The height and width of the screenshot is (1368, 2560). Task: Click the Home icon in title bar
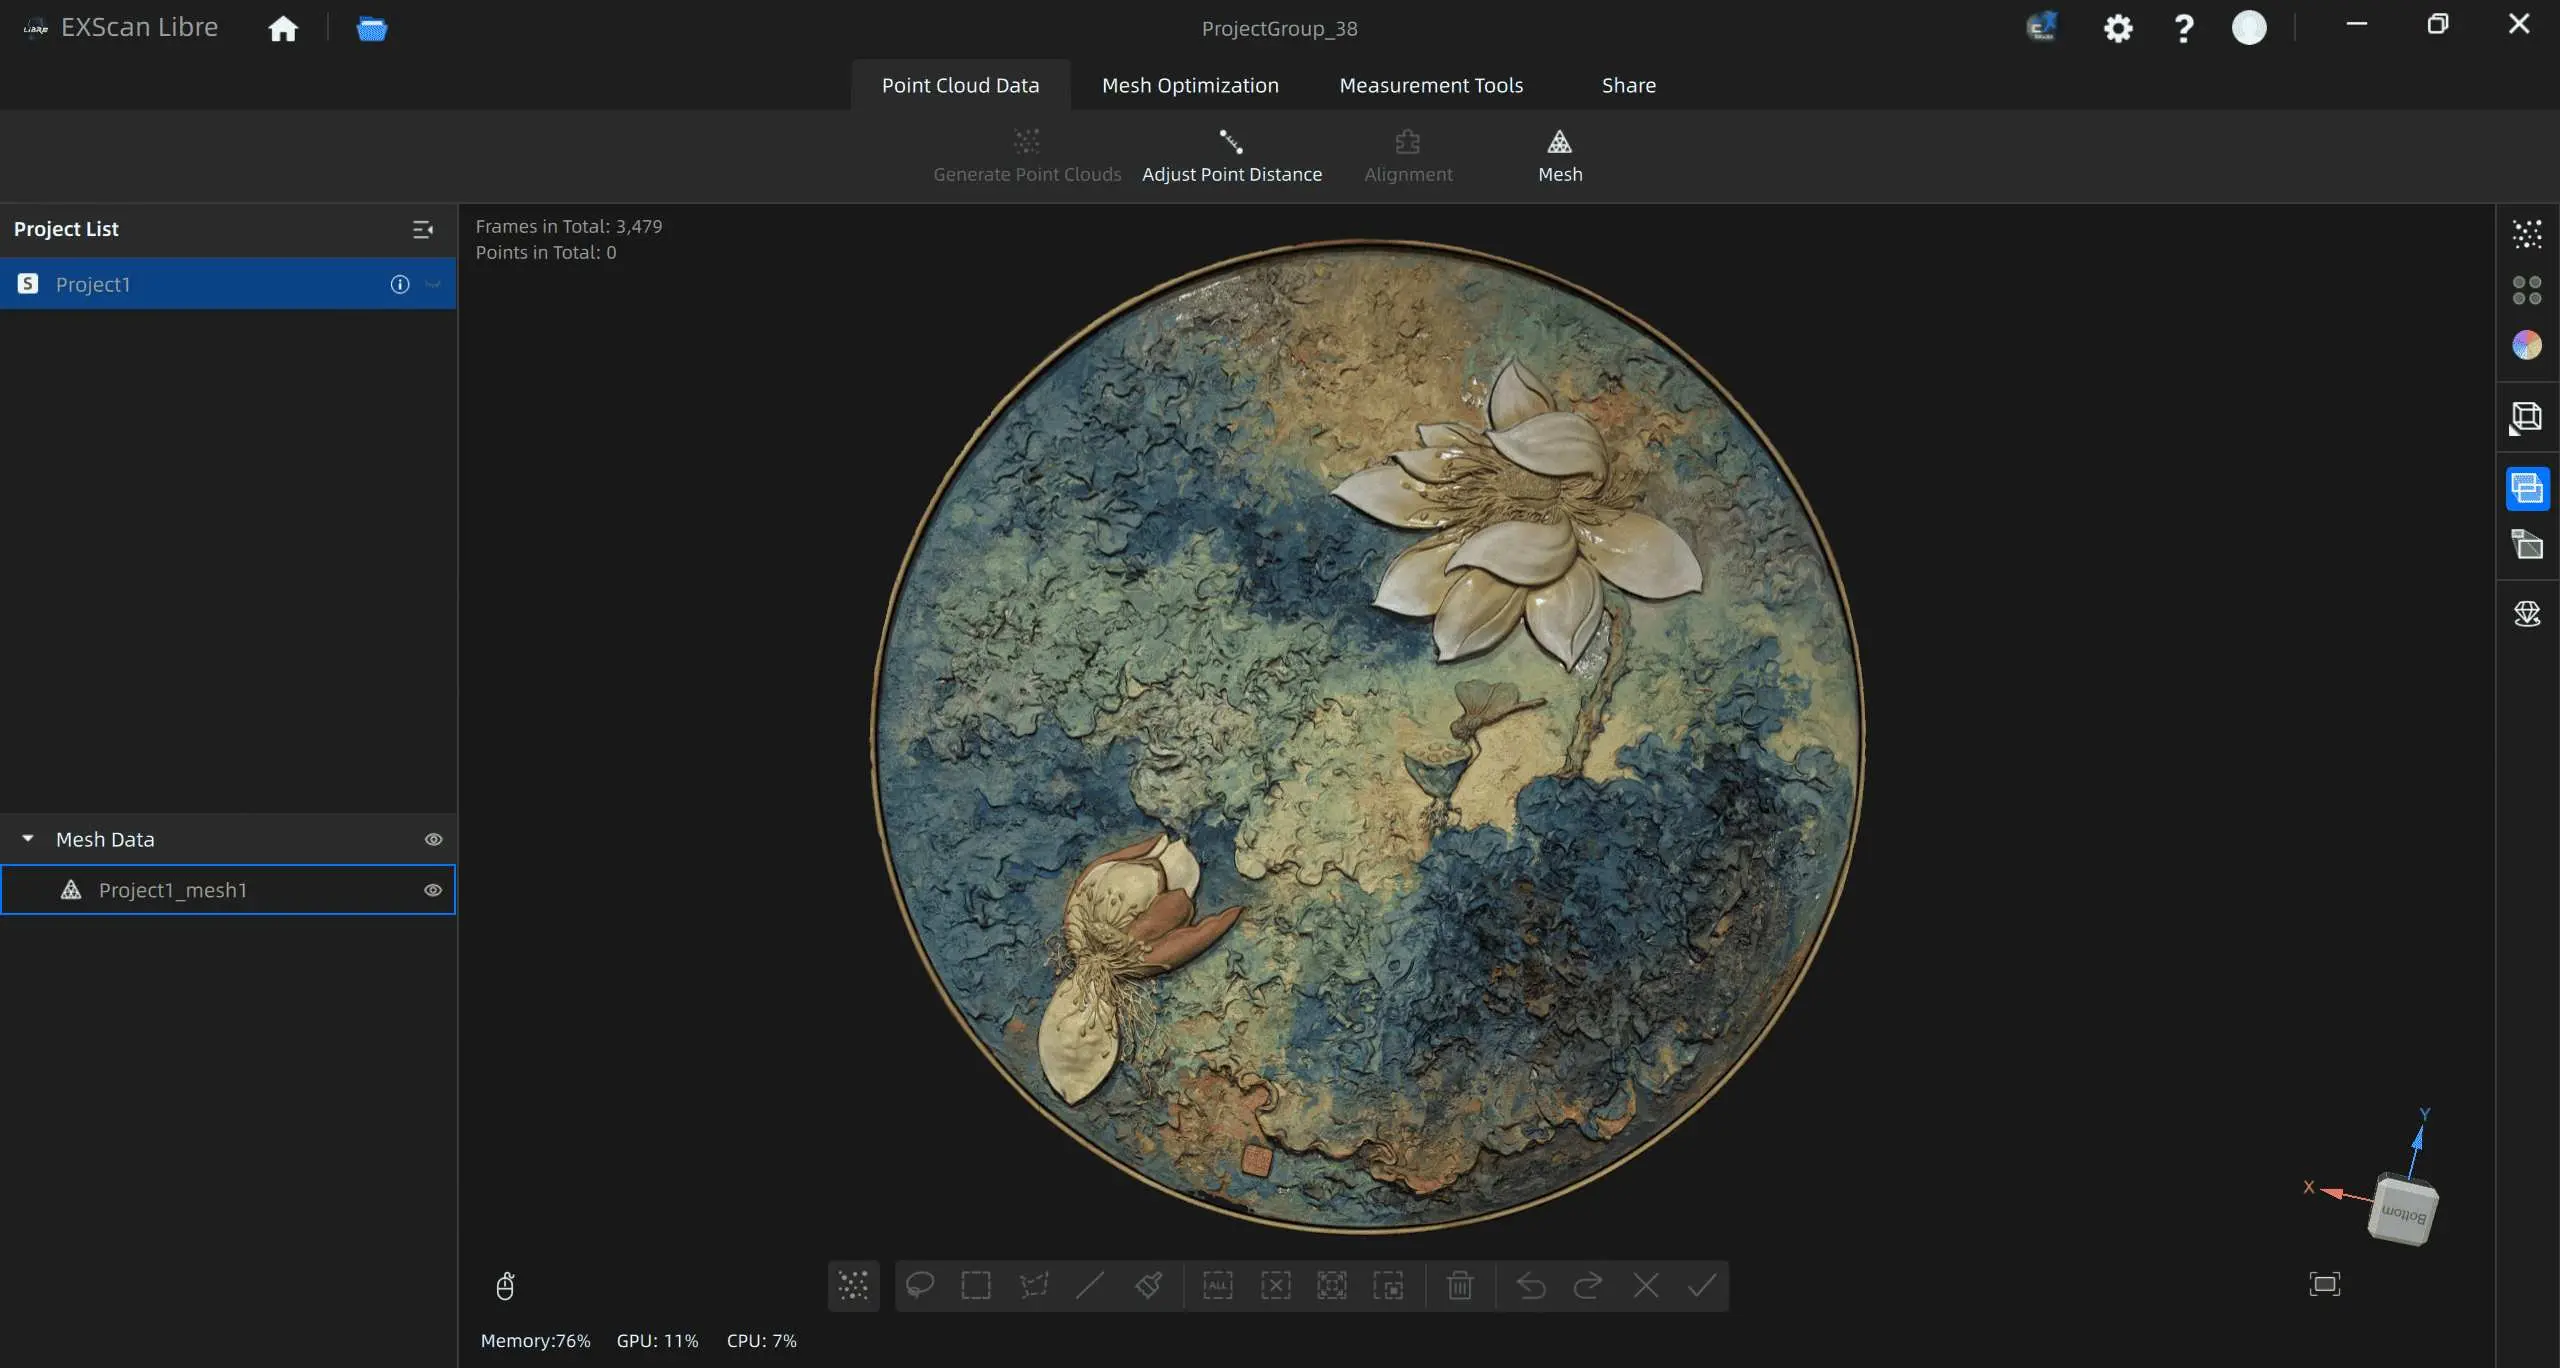[x=283, y=28]
